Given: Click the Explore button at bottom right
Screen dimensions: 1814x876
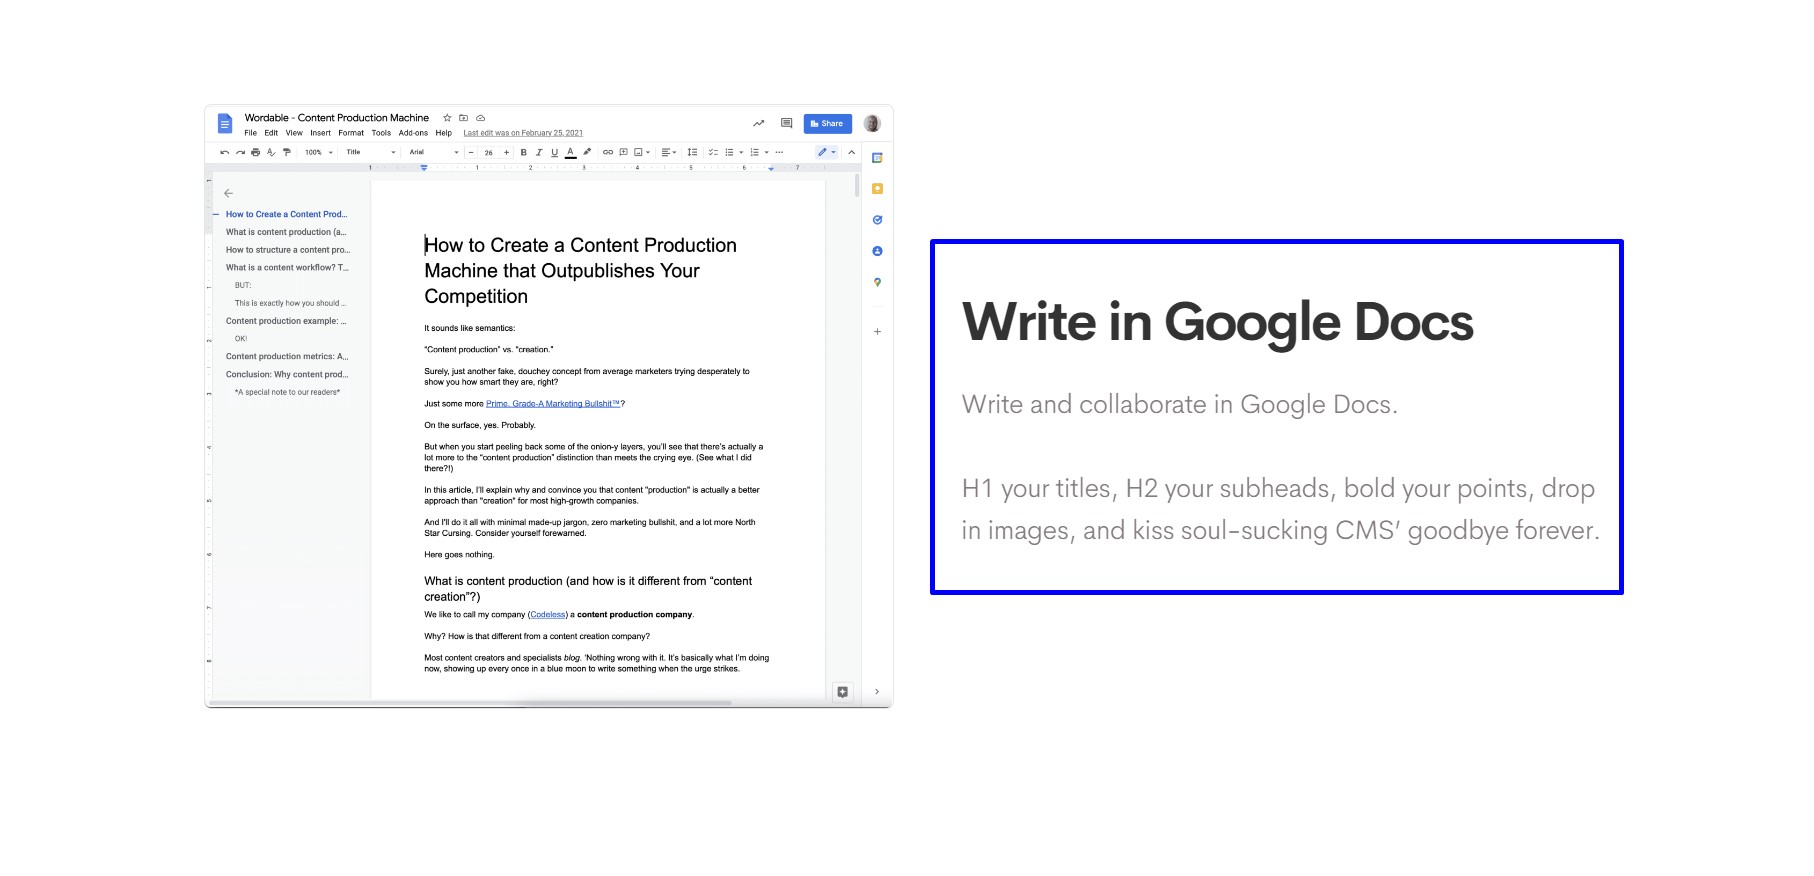Looking at the screenshot, I should click(x=843, y=692).
